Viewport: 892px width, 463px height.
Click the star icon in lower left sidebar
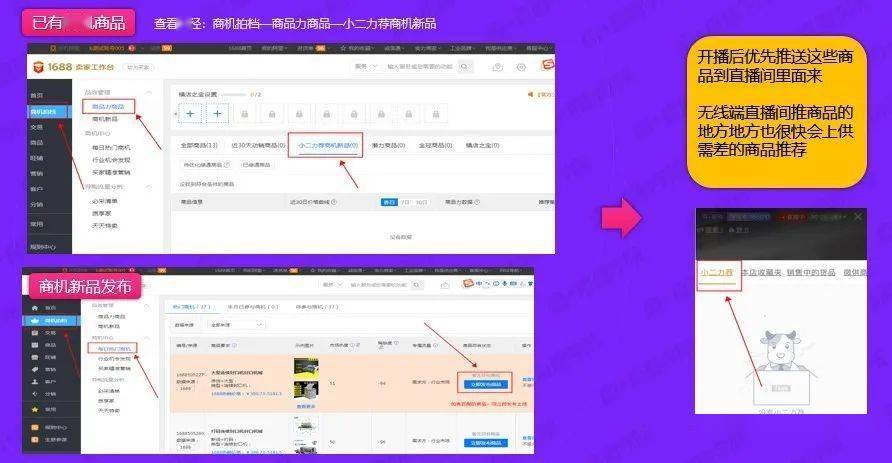35,410
